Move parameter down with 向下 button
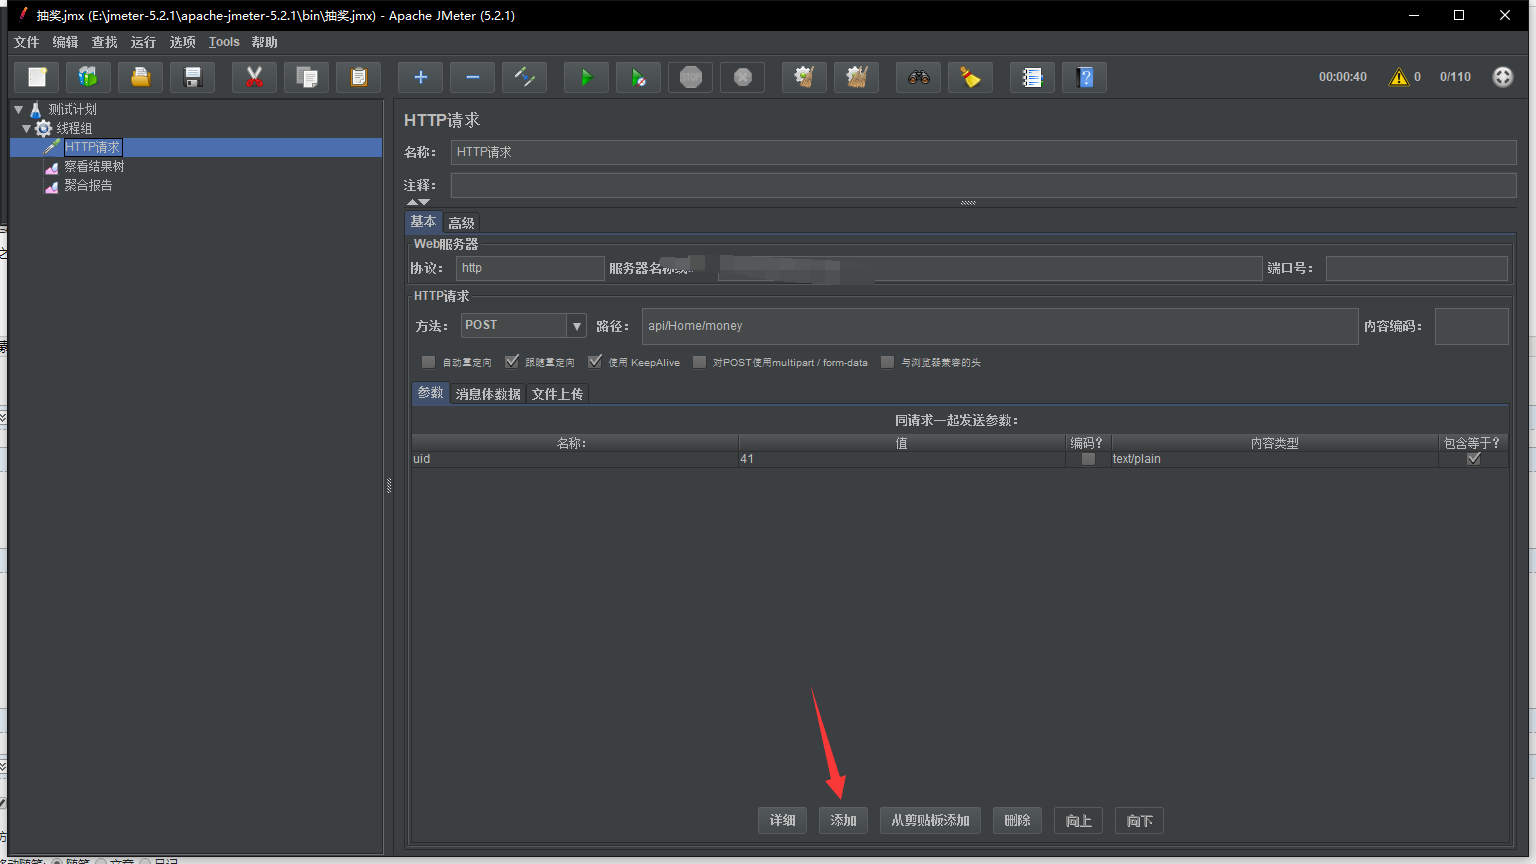 tap(1140, 821)
